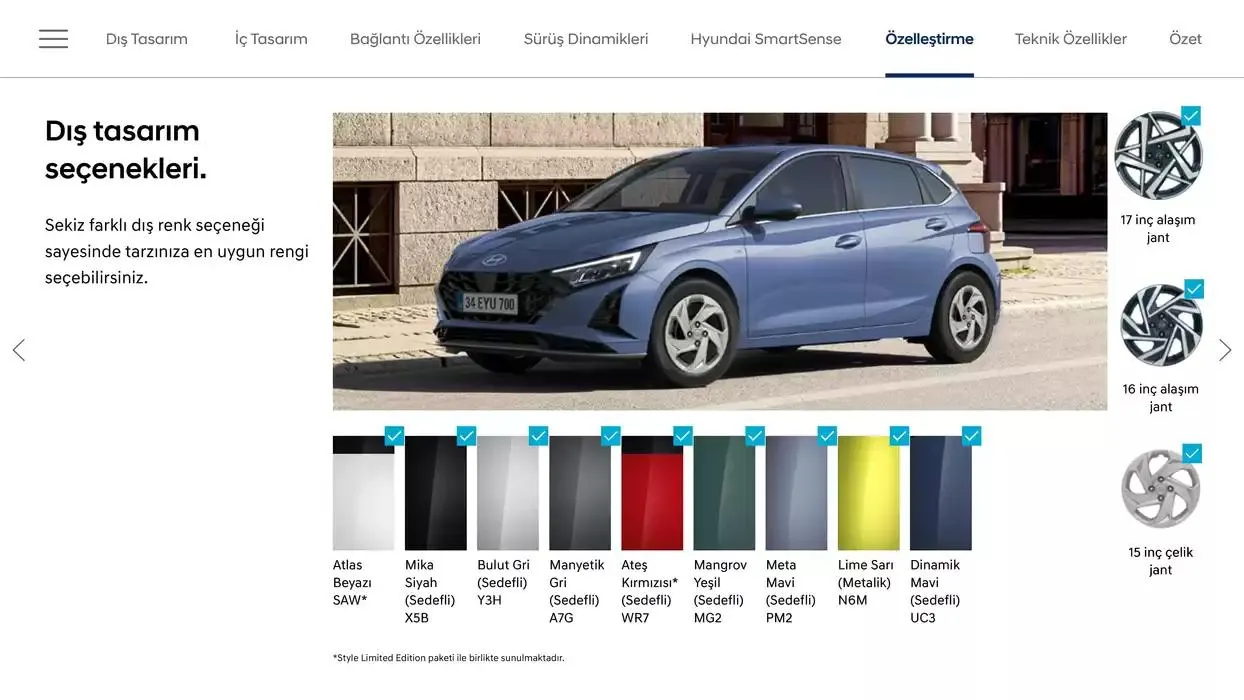
Task: Switch to the Teknik Özellikler tab
Action: 1070,38
